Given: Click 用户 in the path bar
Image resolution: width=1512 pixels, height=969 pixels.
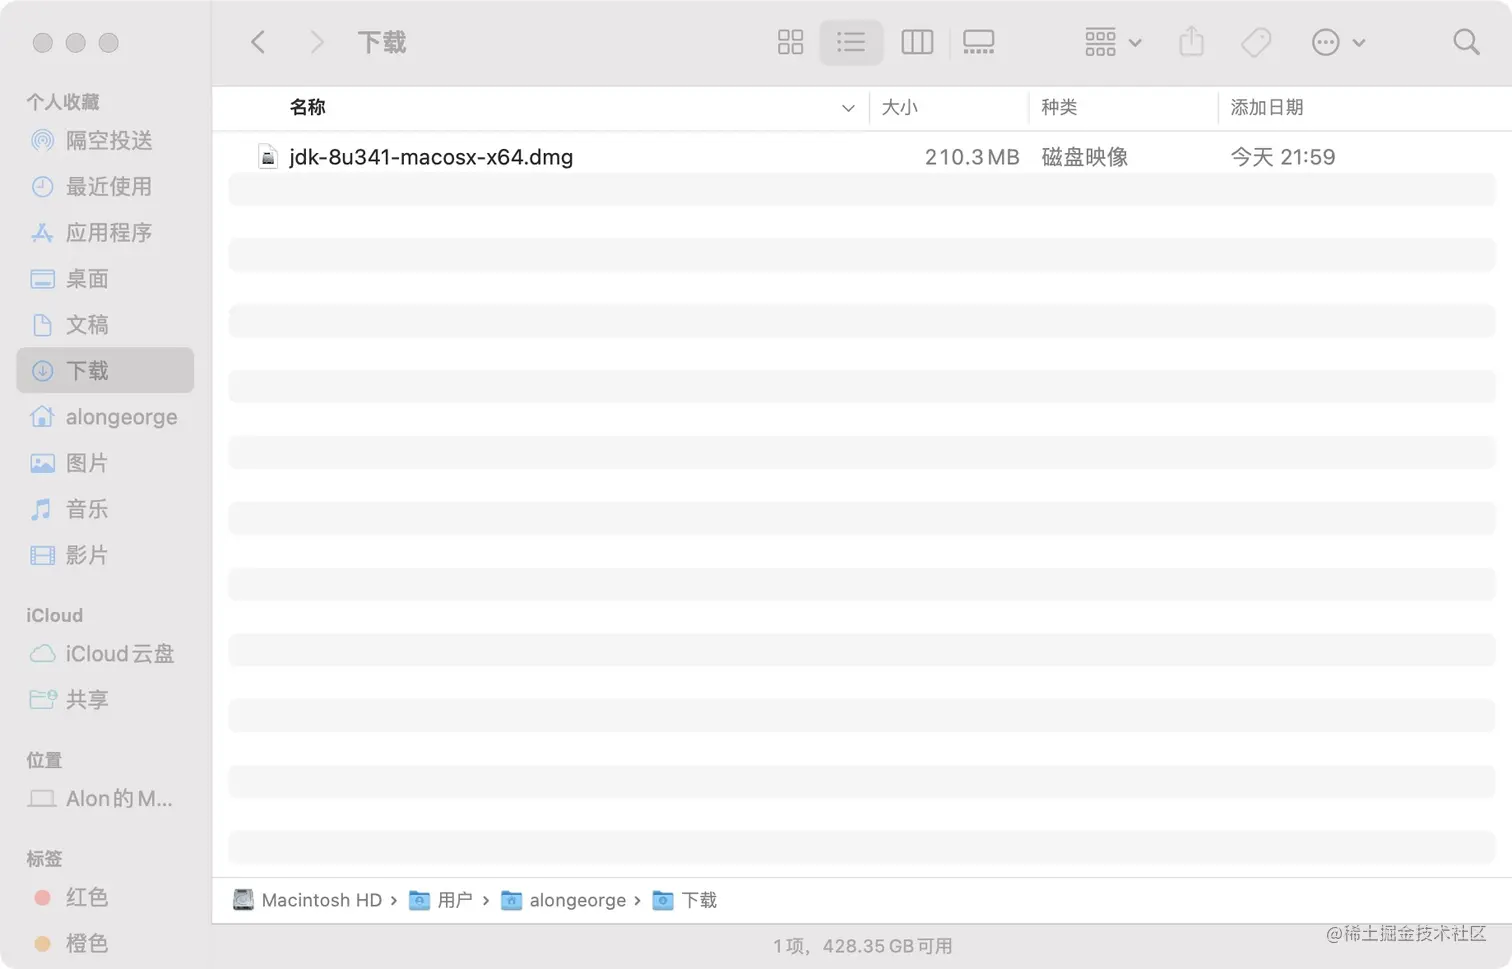Looking at the screenshot, I should 441,900.
